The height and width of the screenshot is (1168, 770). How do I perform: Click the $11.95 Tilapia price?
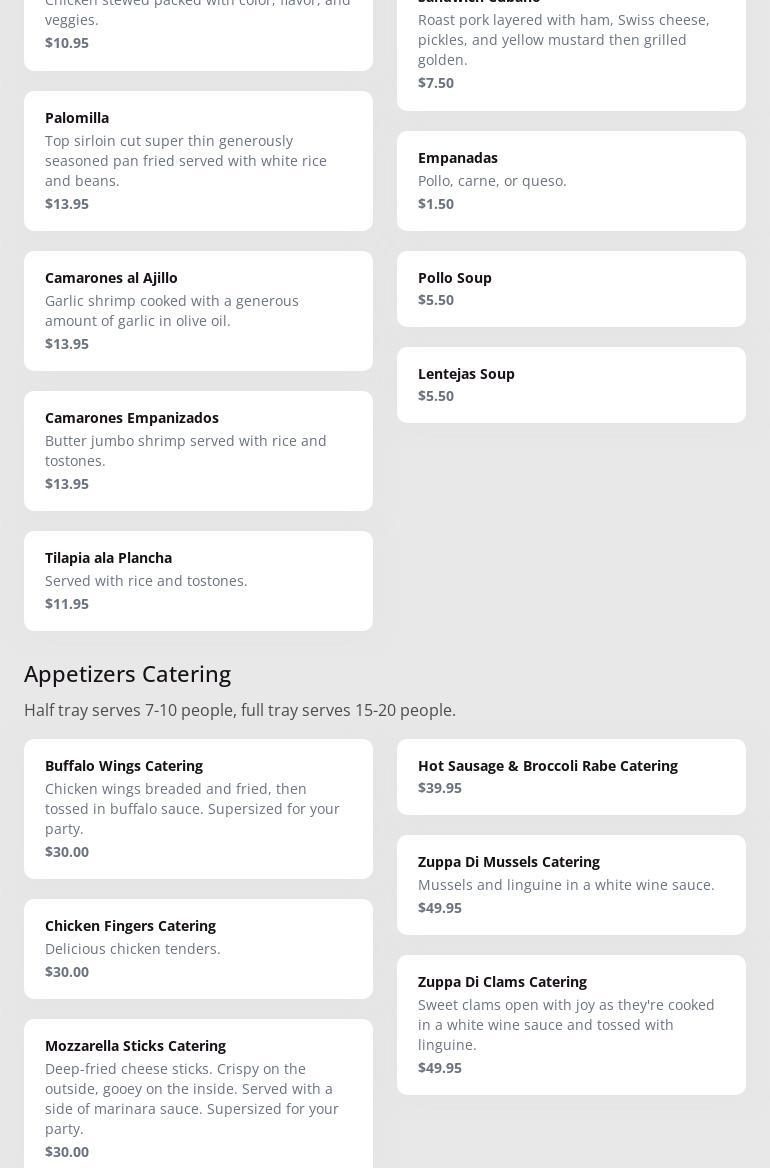point(67,604)
